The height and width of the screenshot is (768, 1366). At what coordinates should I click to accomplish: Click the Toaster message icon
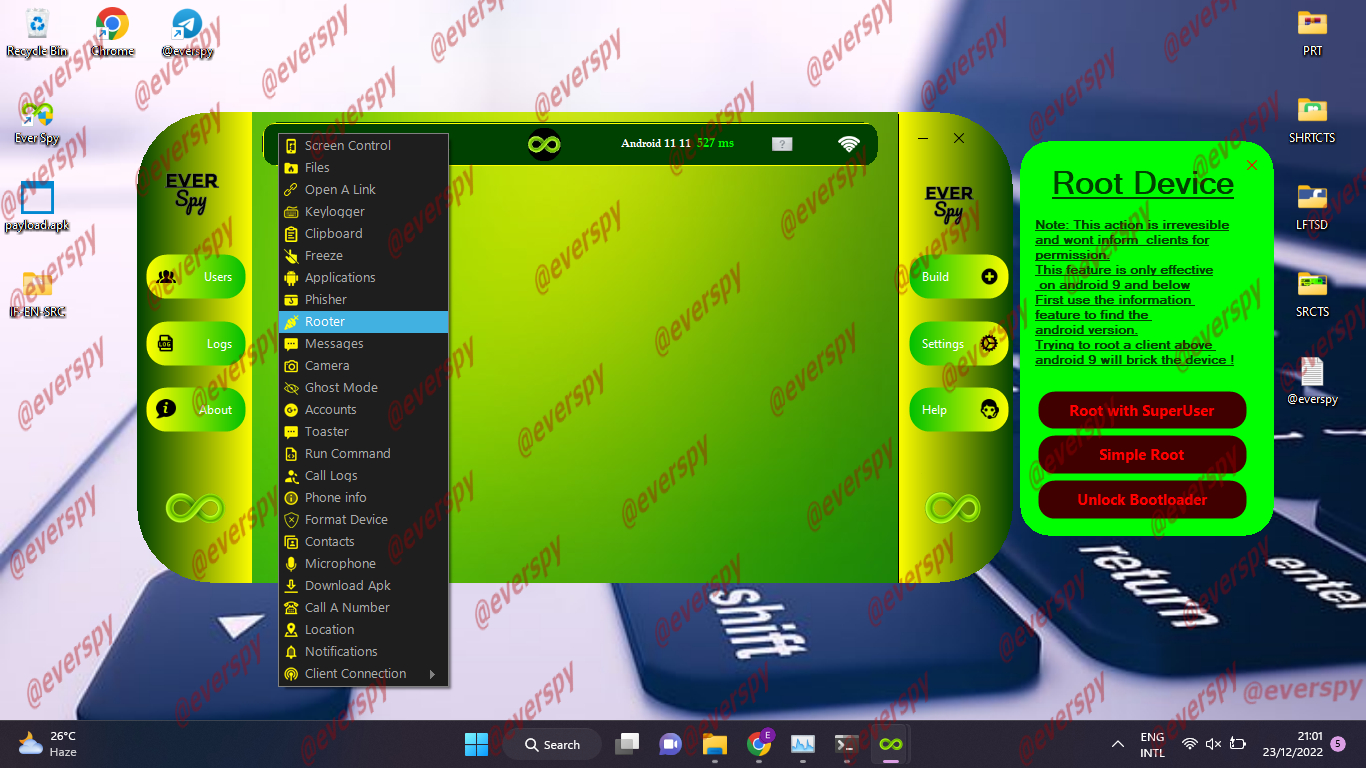click(291, 432)
